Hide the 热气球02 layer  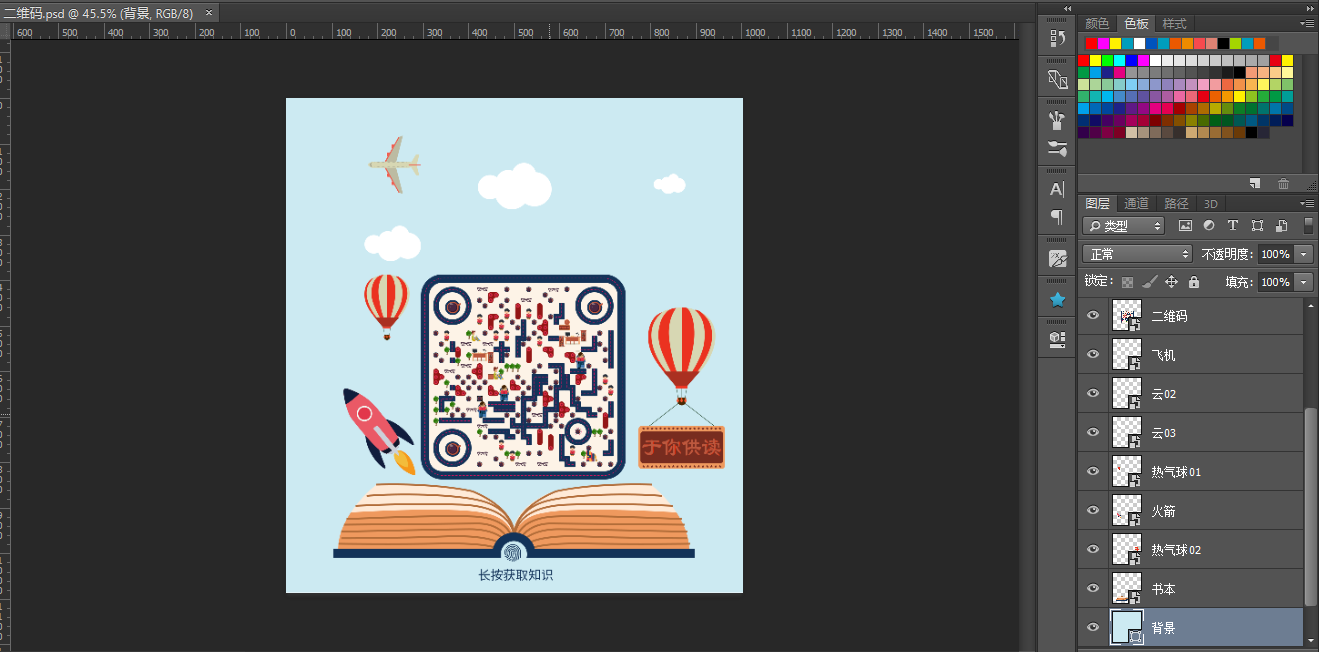tap(1093, 549)
